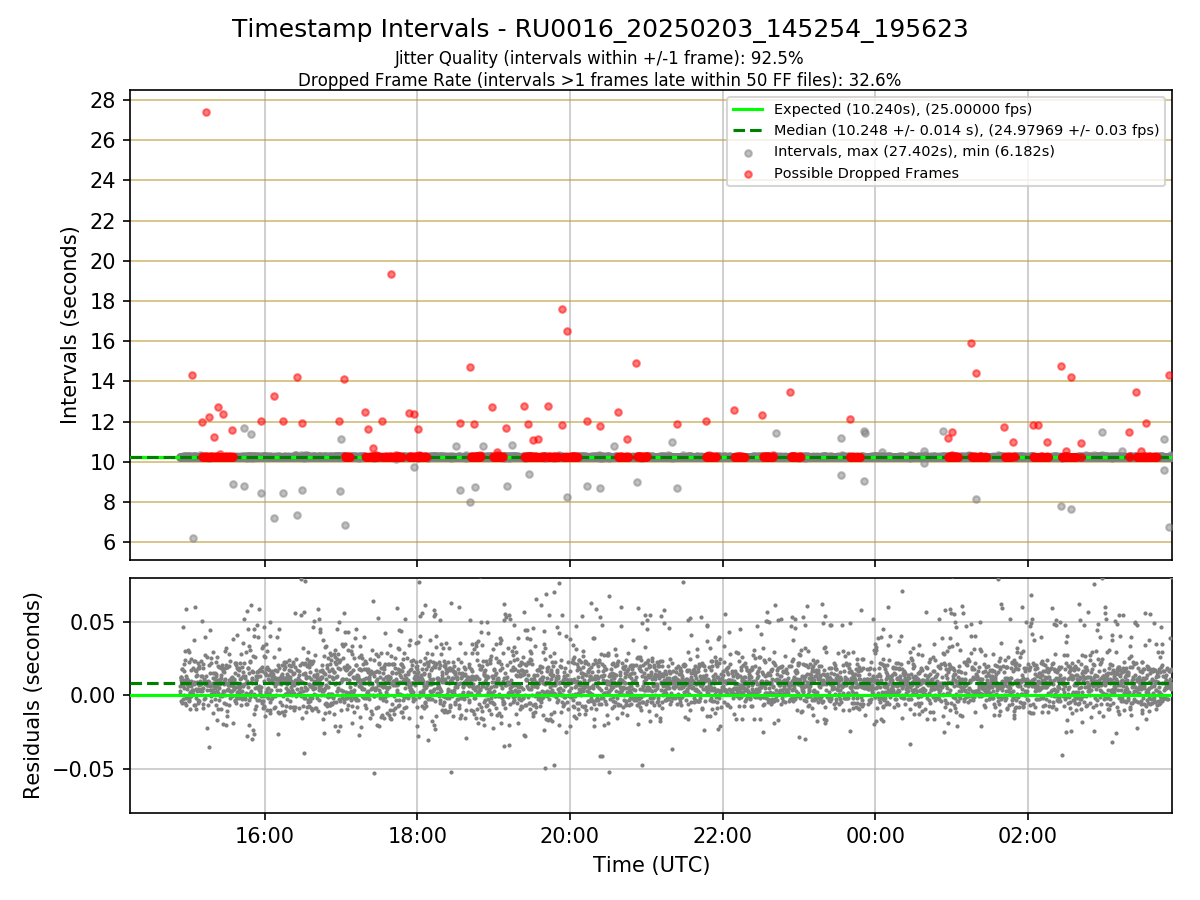Click the Median (10.248 +/- 0.014 s) legend entry
Image resolution: width=1200 pixels, height=900 pixels.
[x=946, y=130]
